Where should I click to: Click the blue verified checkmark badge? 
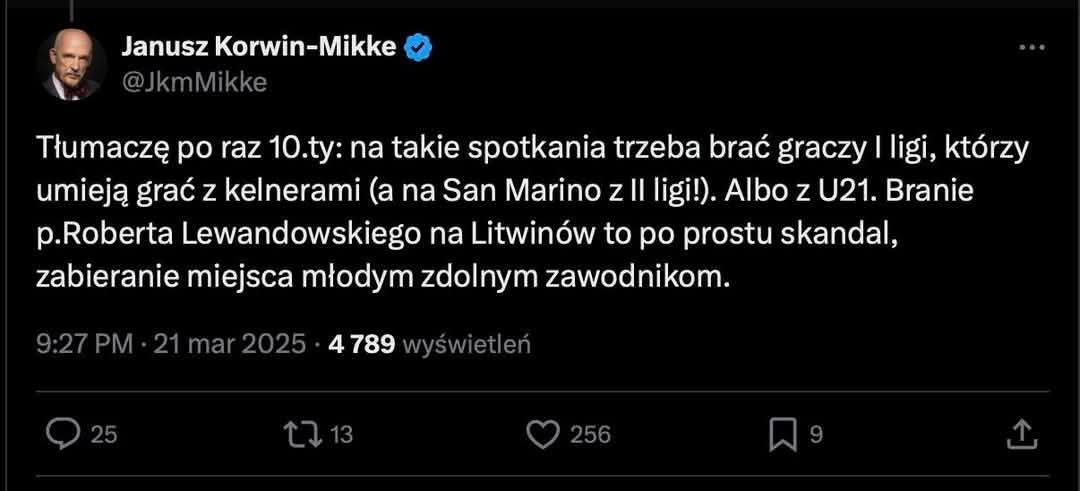tap(418, 48)
